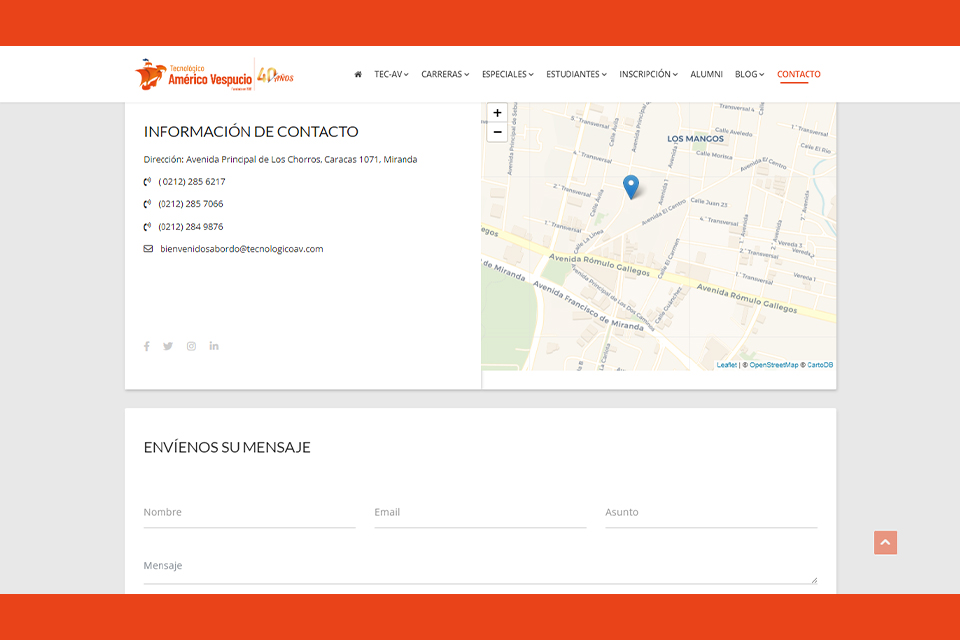Screen dimensions: 960x640
Task: Open the LinkedIn social icon
Action: (x=214, y=346)
